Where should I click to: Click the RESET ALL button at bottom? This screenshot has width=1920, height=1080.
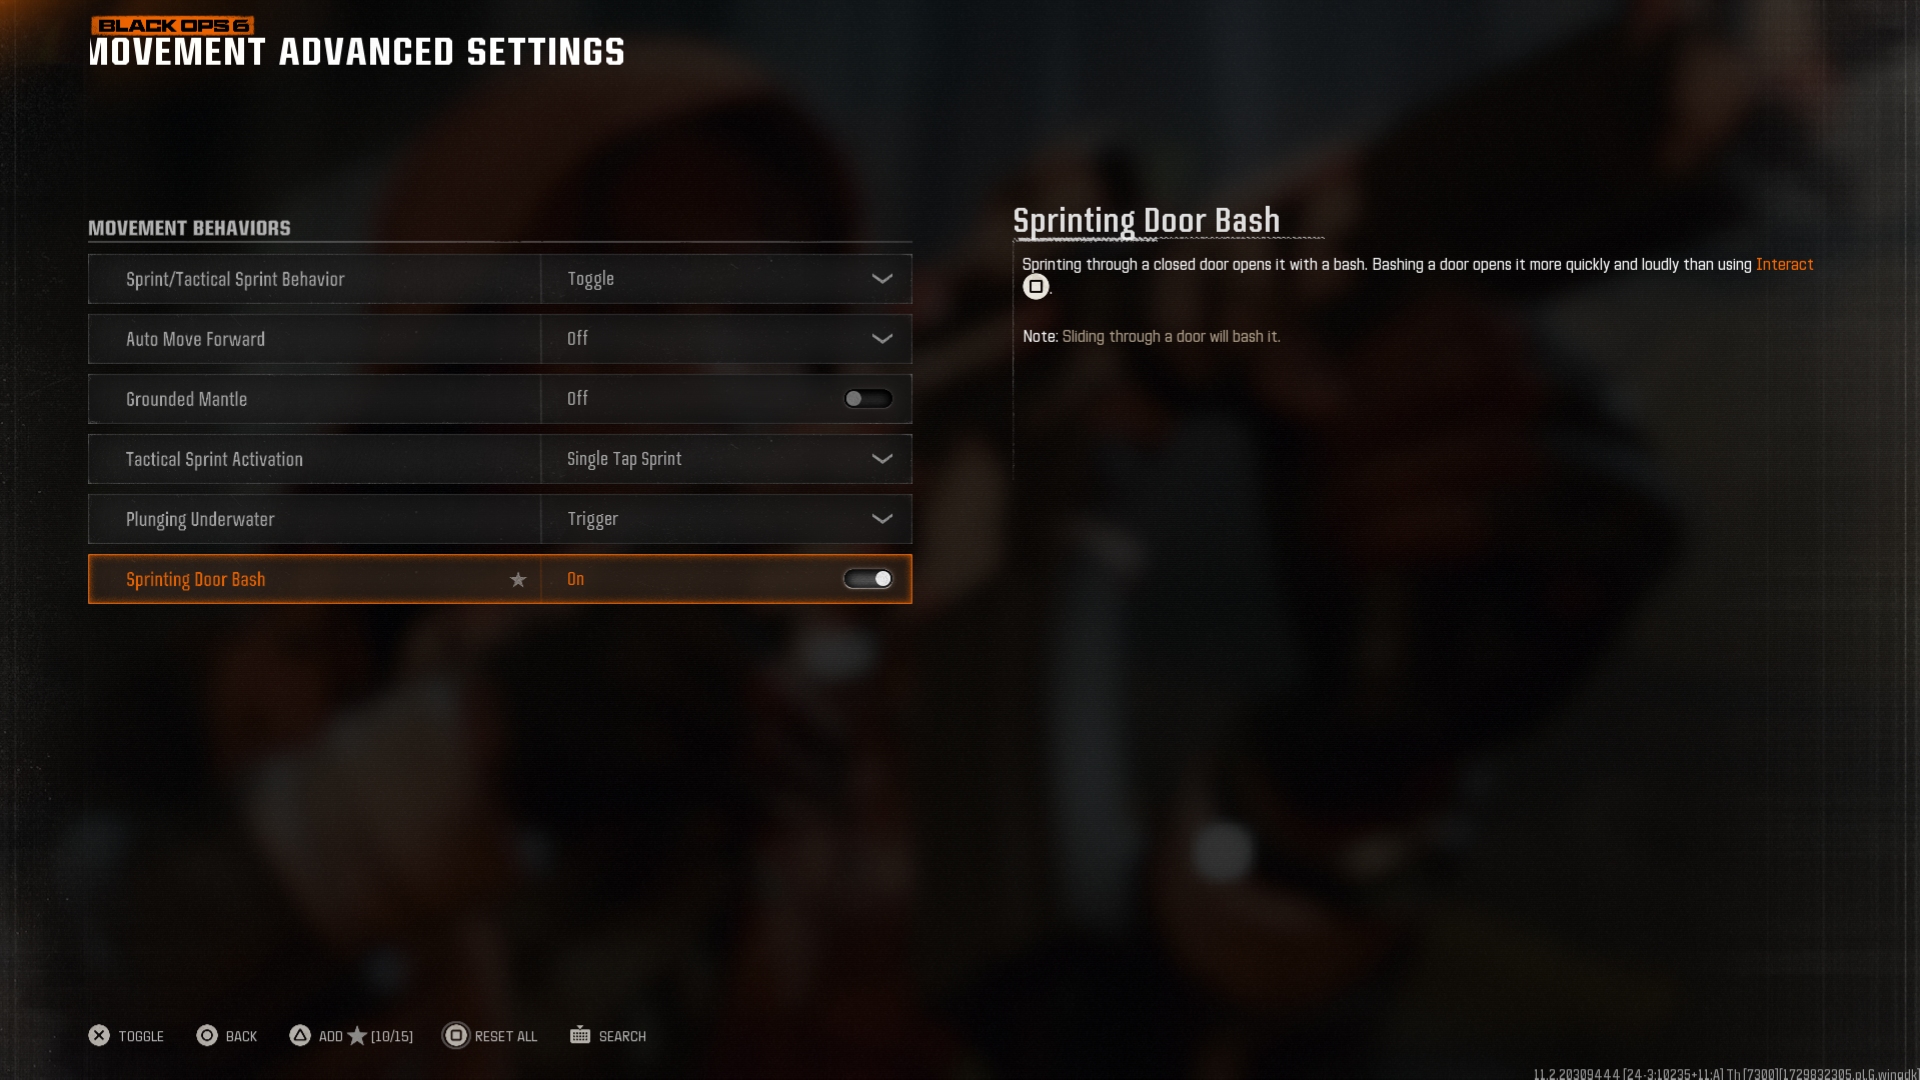[489, 1035]
